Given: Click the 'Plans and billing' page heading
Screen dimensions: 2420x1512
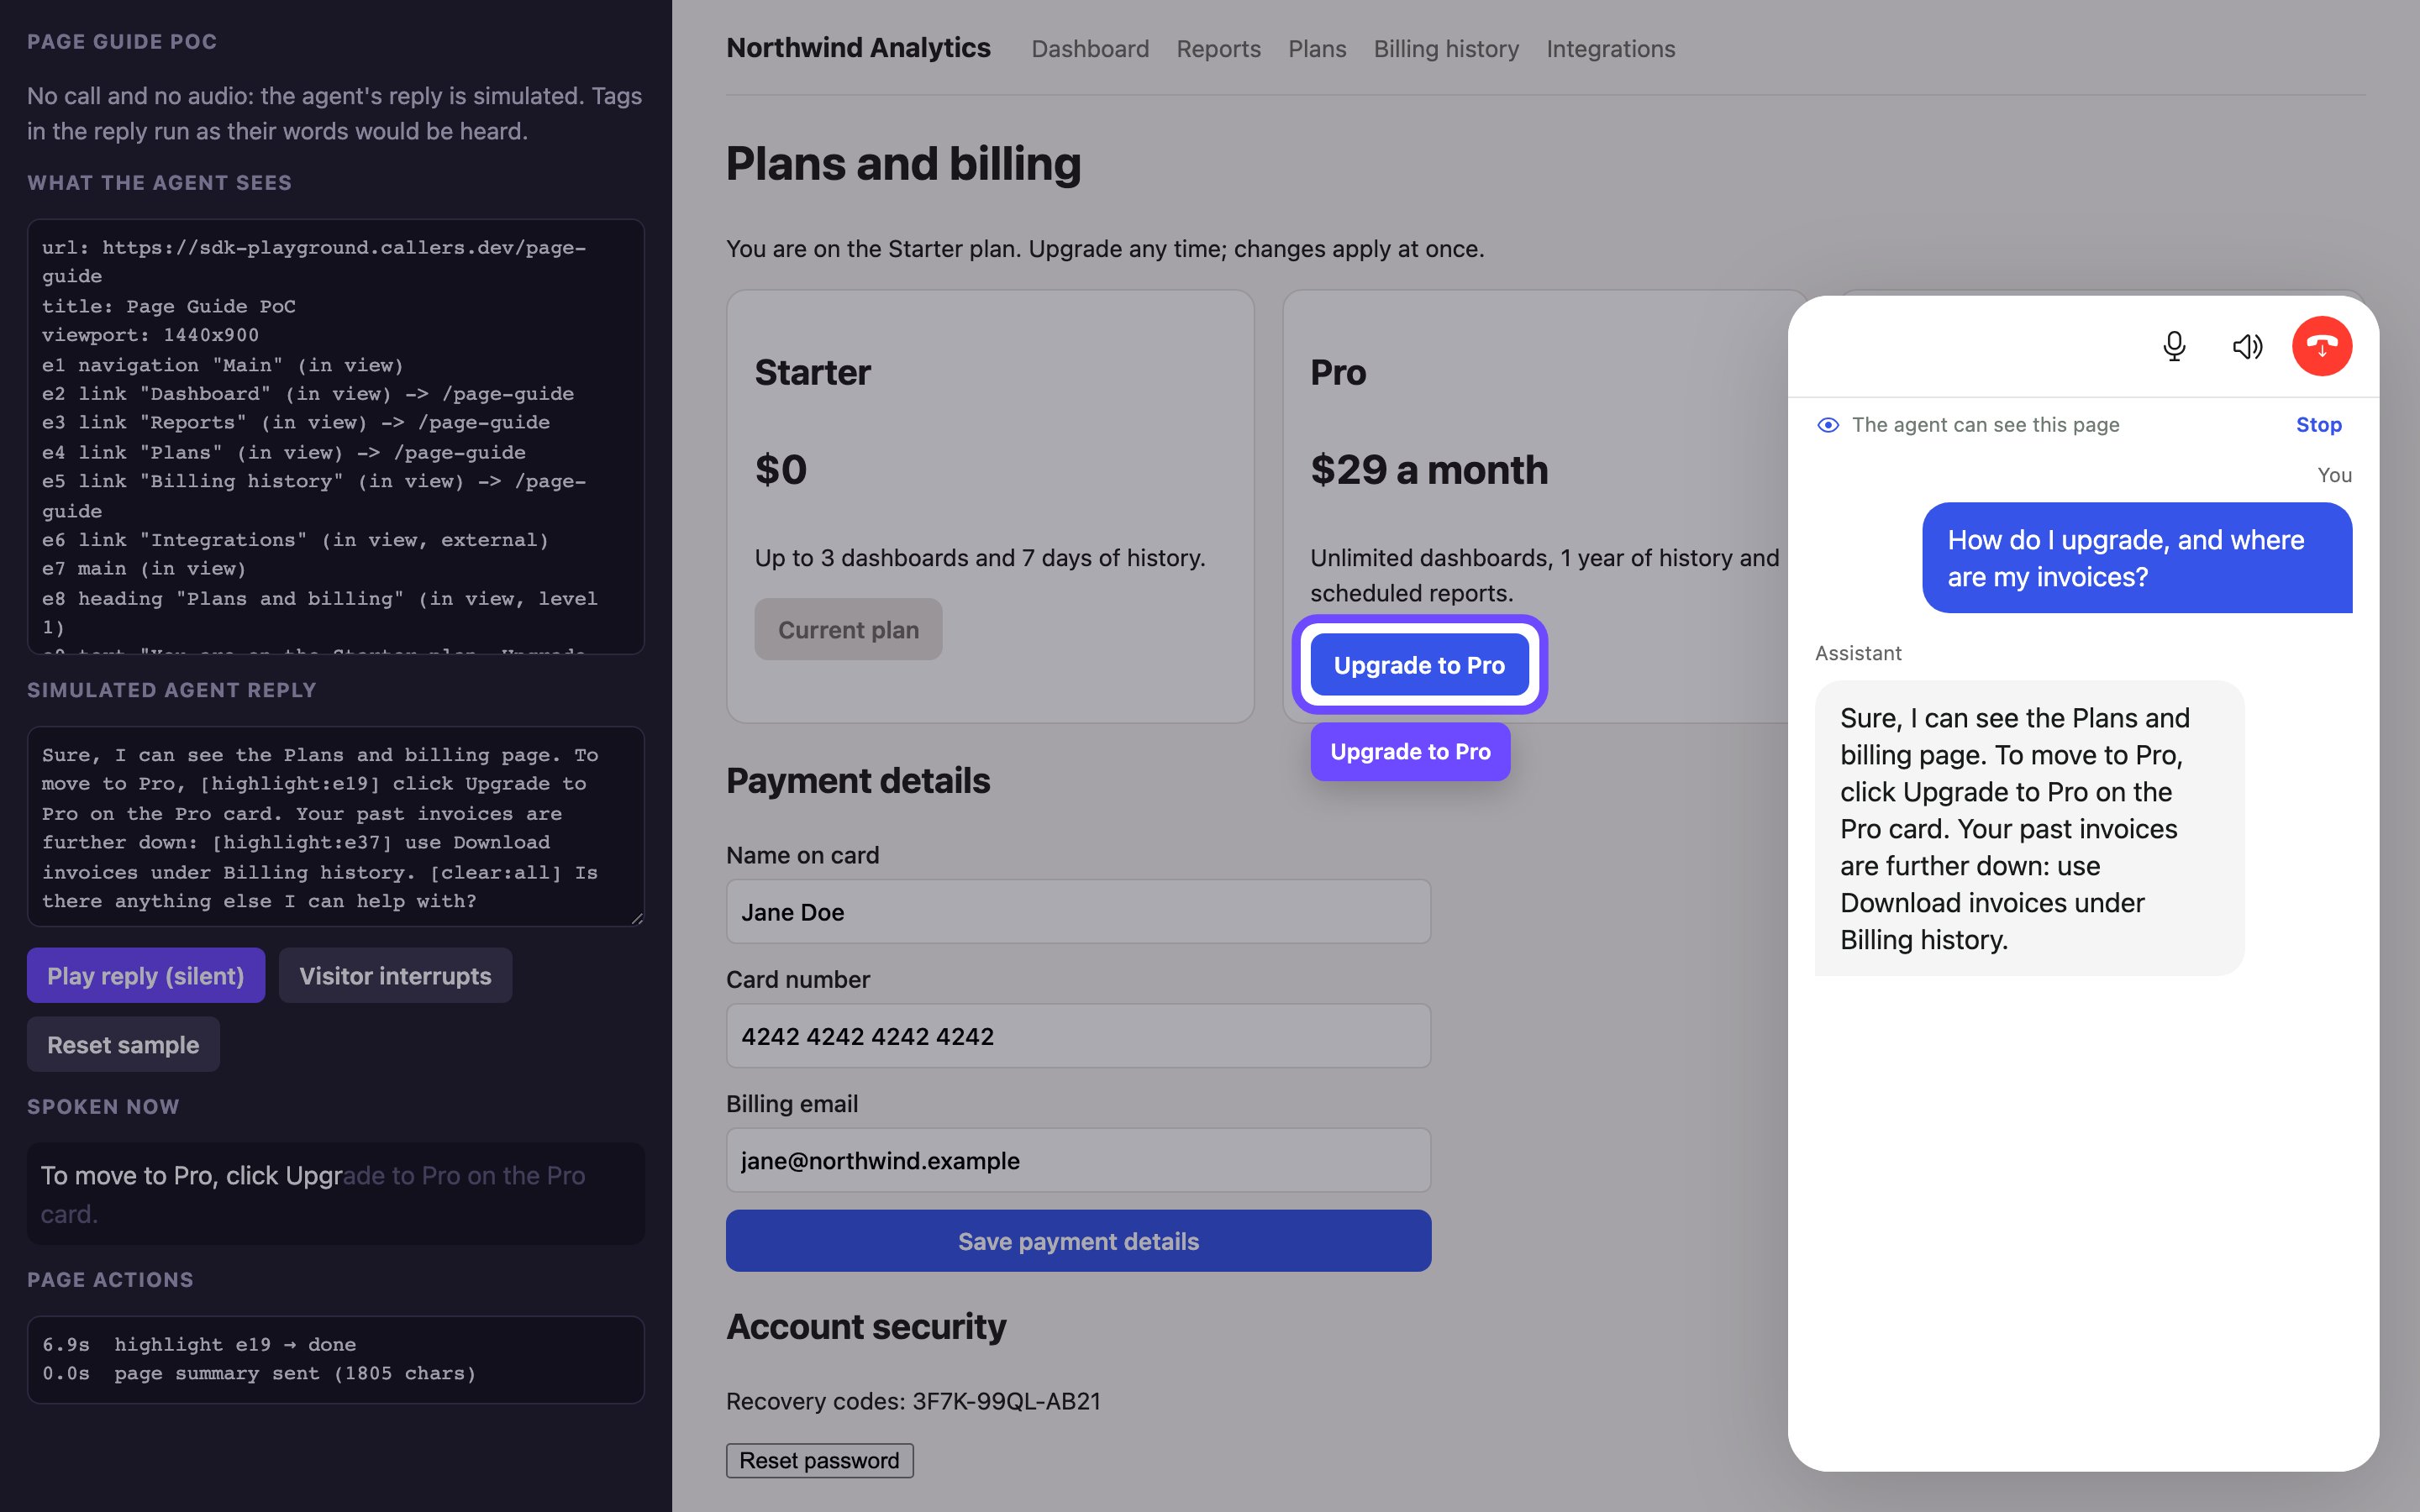Looking at the screenshot, I should (x=903, y=164).
